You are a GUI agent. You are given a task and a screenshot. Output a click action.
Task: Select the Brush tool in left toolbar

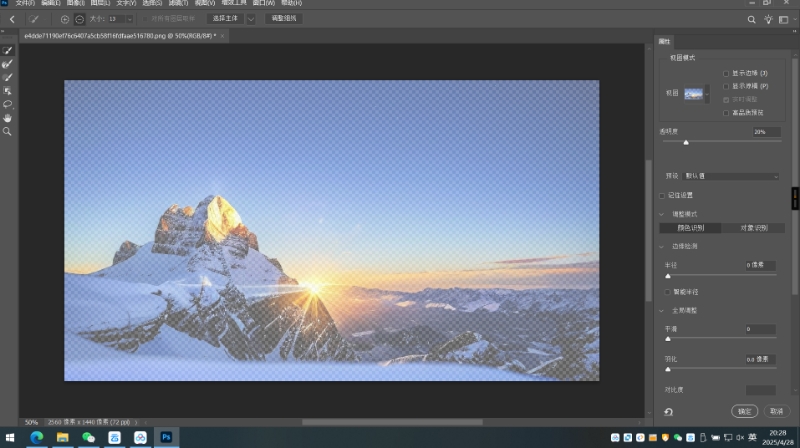7,77
